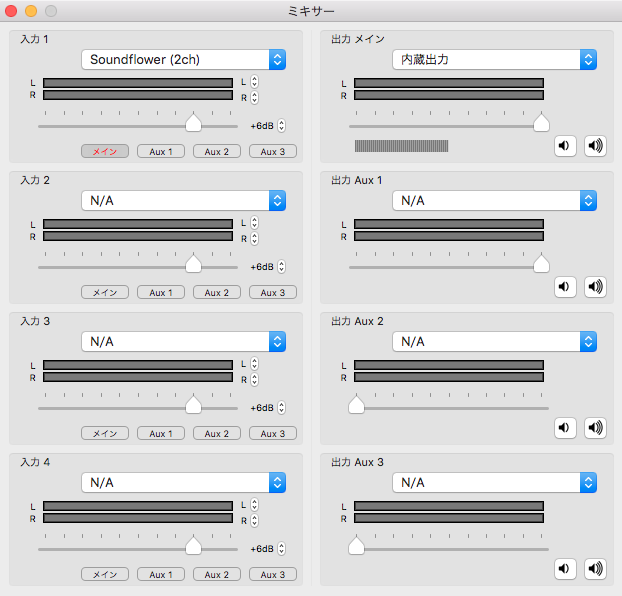Toggle メイン routing for 入力 2
This screenshot has height=596, width=622.
[105, 292]
